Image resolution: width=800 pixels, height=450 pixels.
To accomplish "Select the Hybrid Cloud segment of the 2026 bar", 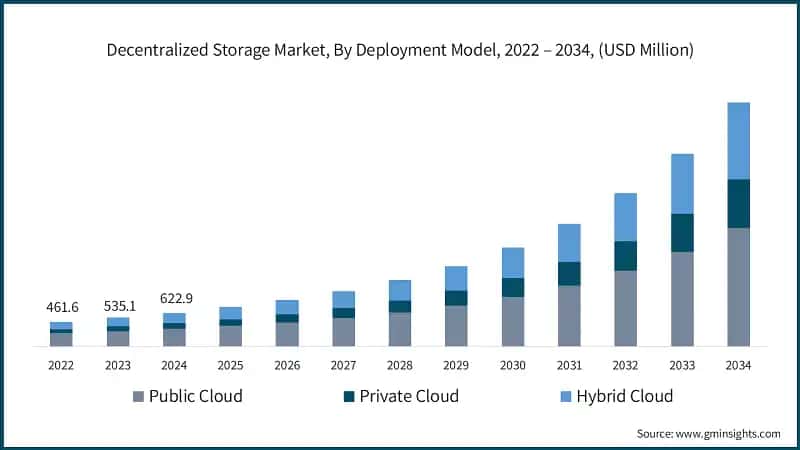I will [287, 307].
